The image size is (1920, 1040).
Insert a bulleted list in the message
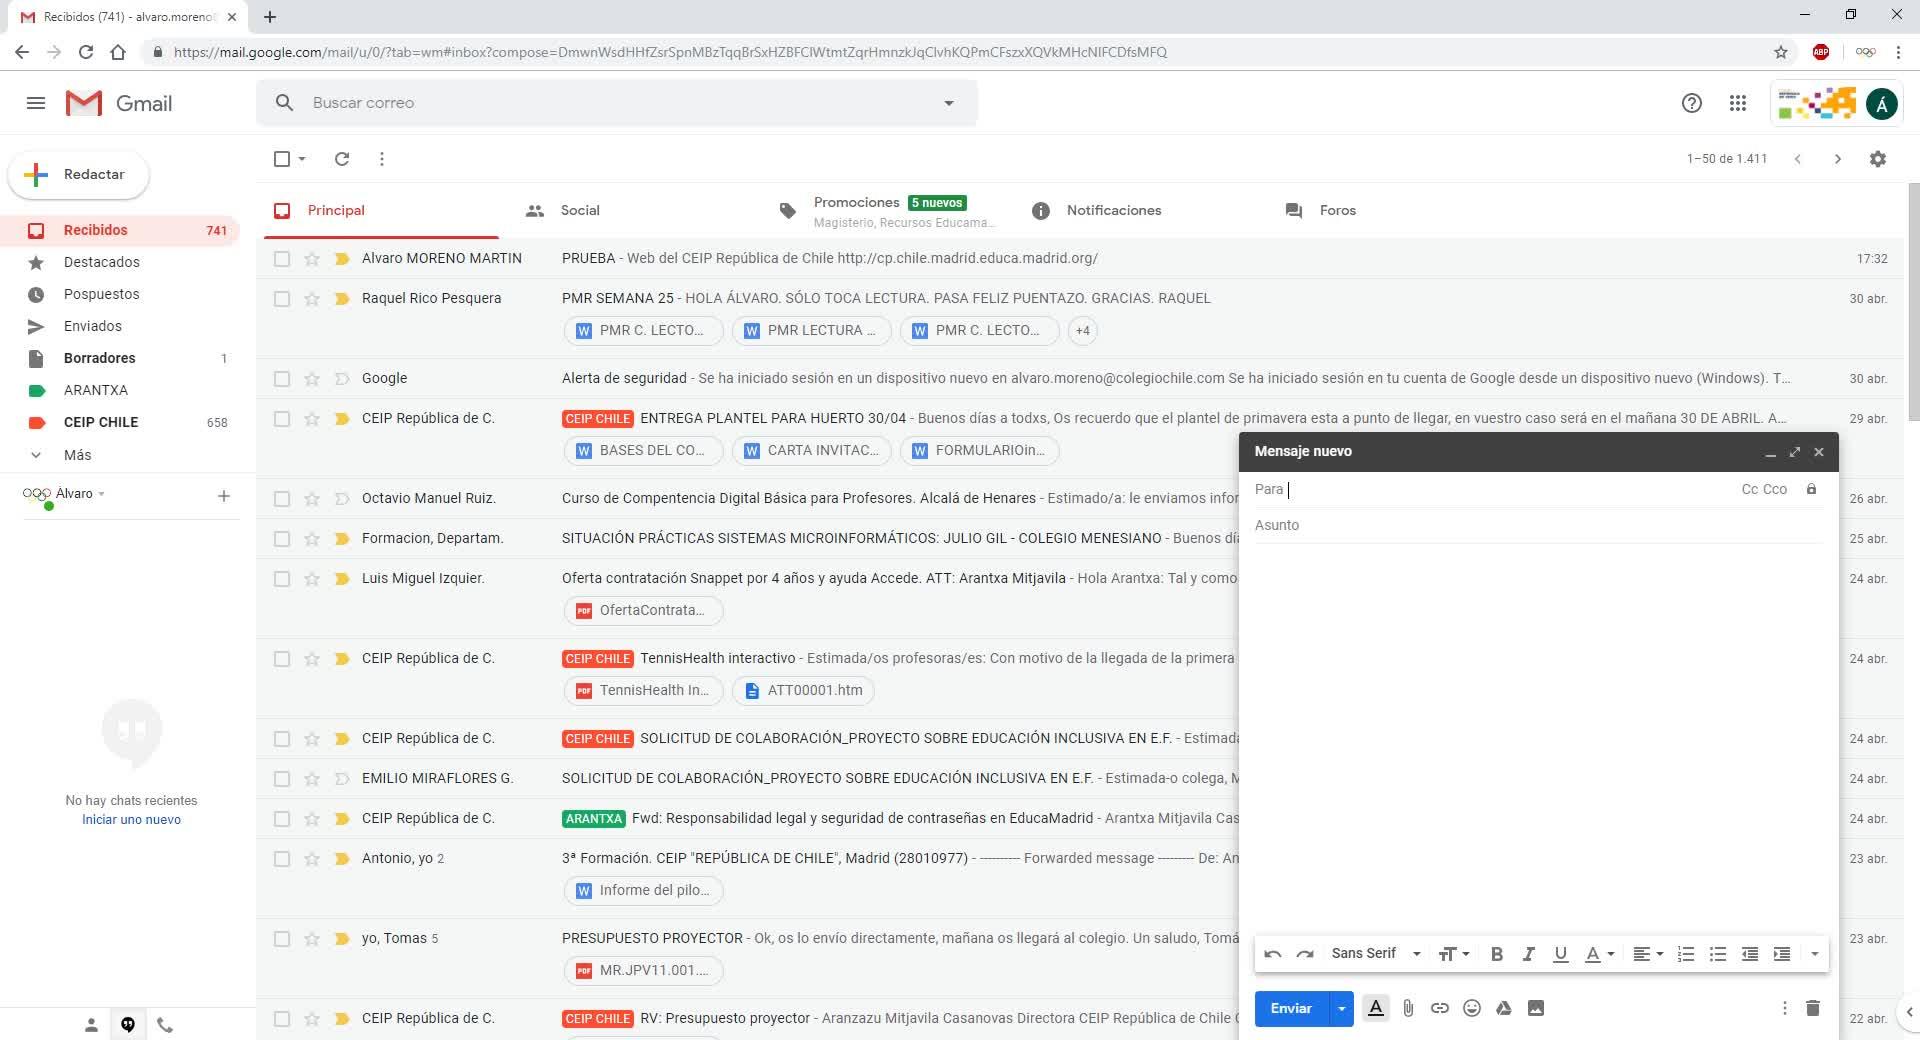pos(1718,954)
